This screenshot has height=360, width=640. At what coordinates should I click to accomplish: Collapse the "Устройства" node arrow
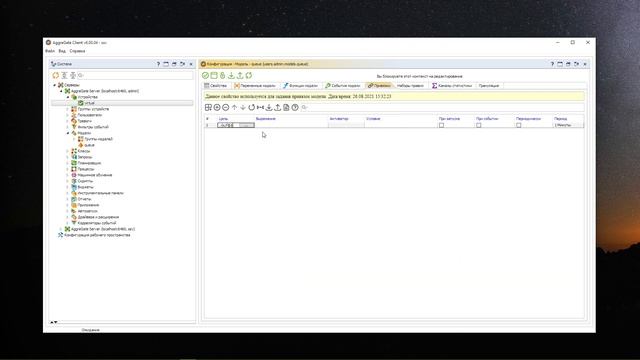pos(68,97)
